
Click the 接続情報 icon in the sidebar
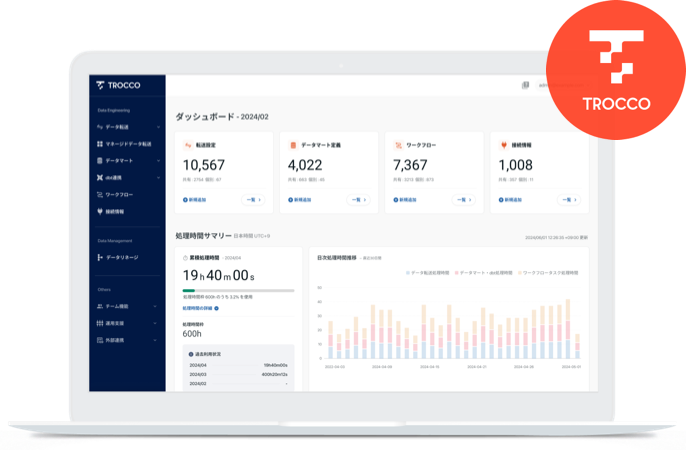[x=99, y=211]
